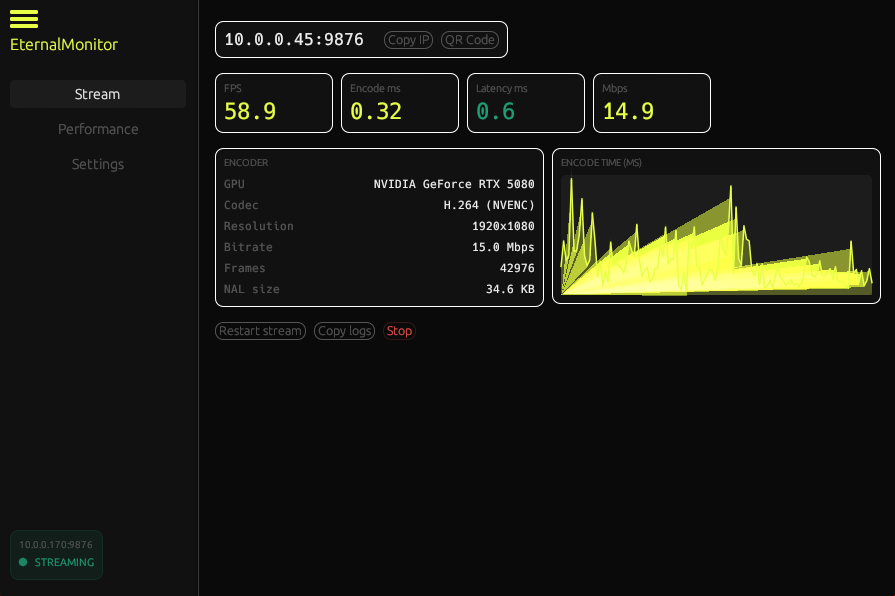Open the Settings section
Image resolution: width=895 pixels, height=596 pixels.
[x=97, y=164]
